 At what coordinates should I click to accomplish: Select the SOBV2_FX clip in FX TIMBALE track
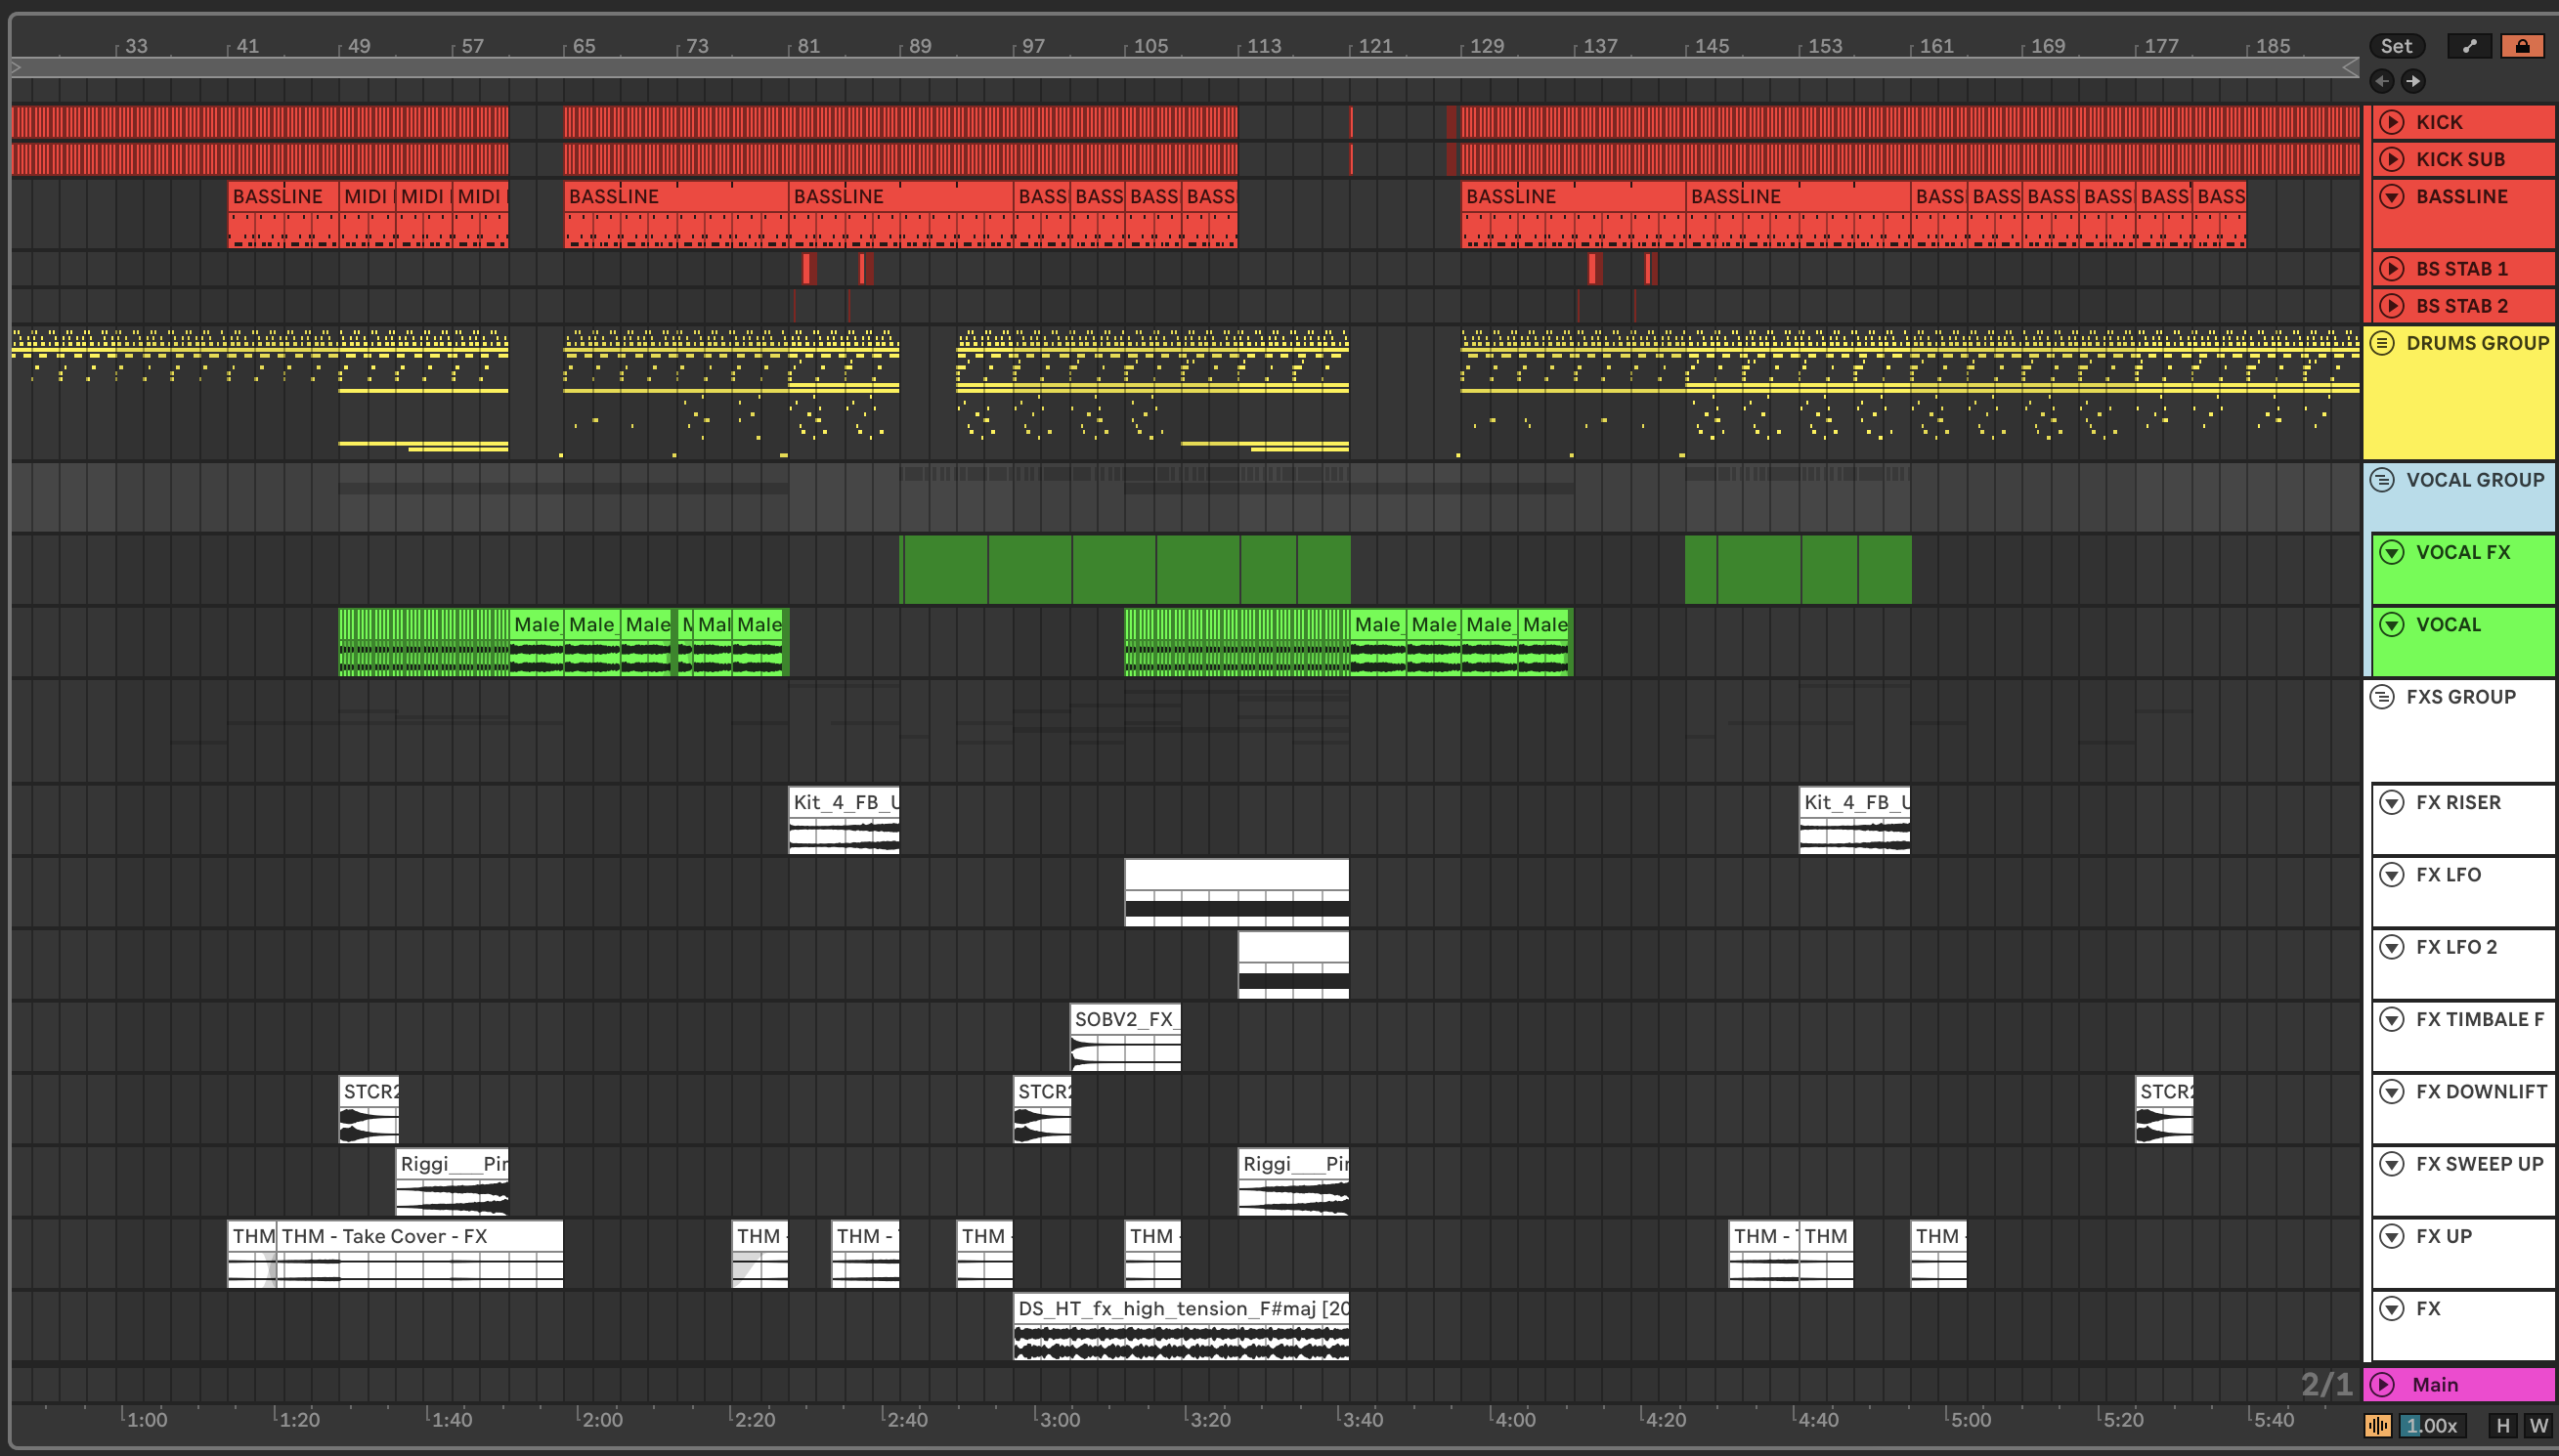click(1125, 1037)
